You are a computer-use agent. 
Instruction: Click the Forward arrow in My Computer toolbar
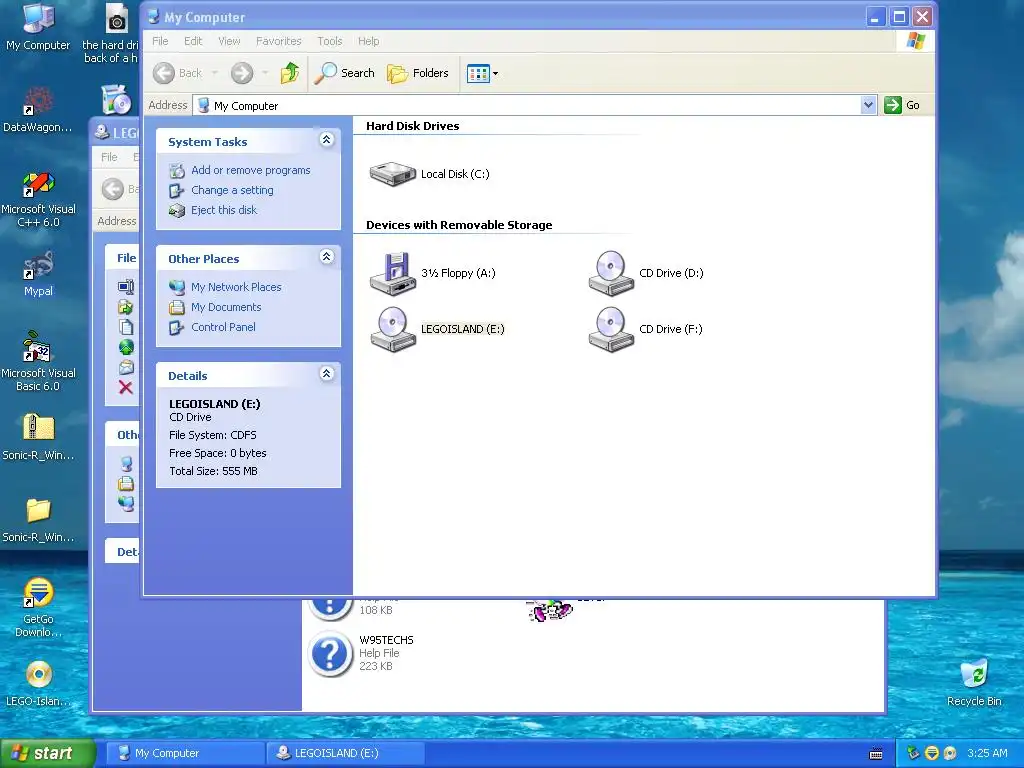coord(242,73)
